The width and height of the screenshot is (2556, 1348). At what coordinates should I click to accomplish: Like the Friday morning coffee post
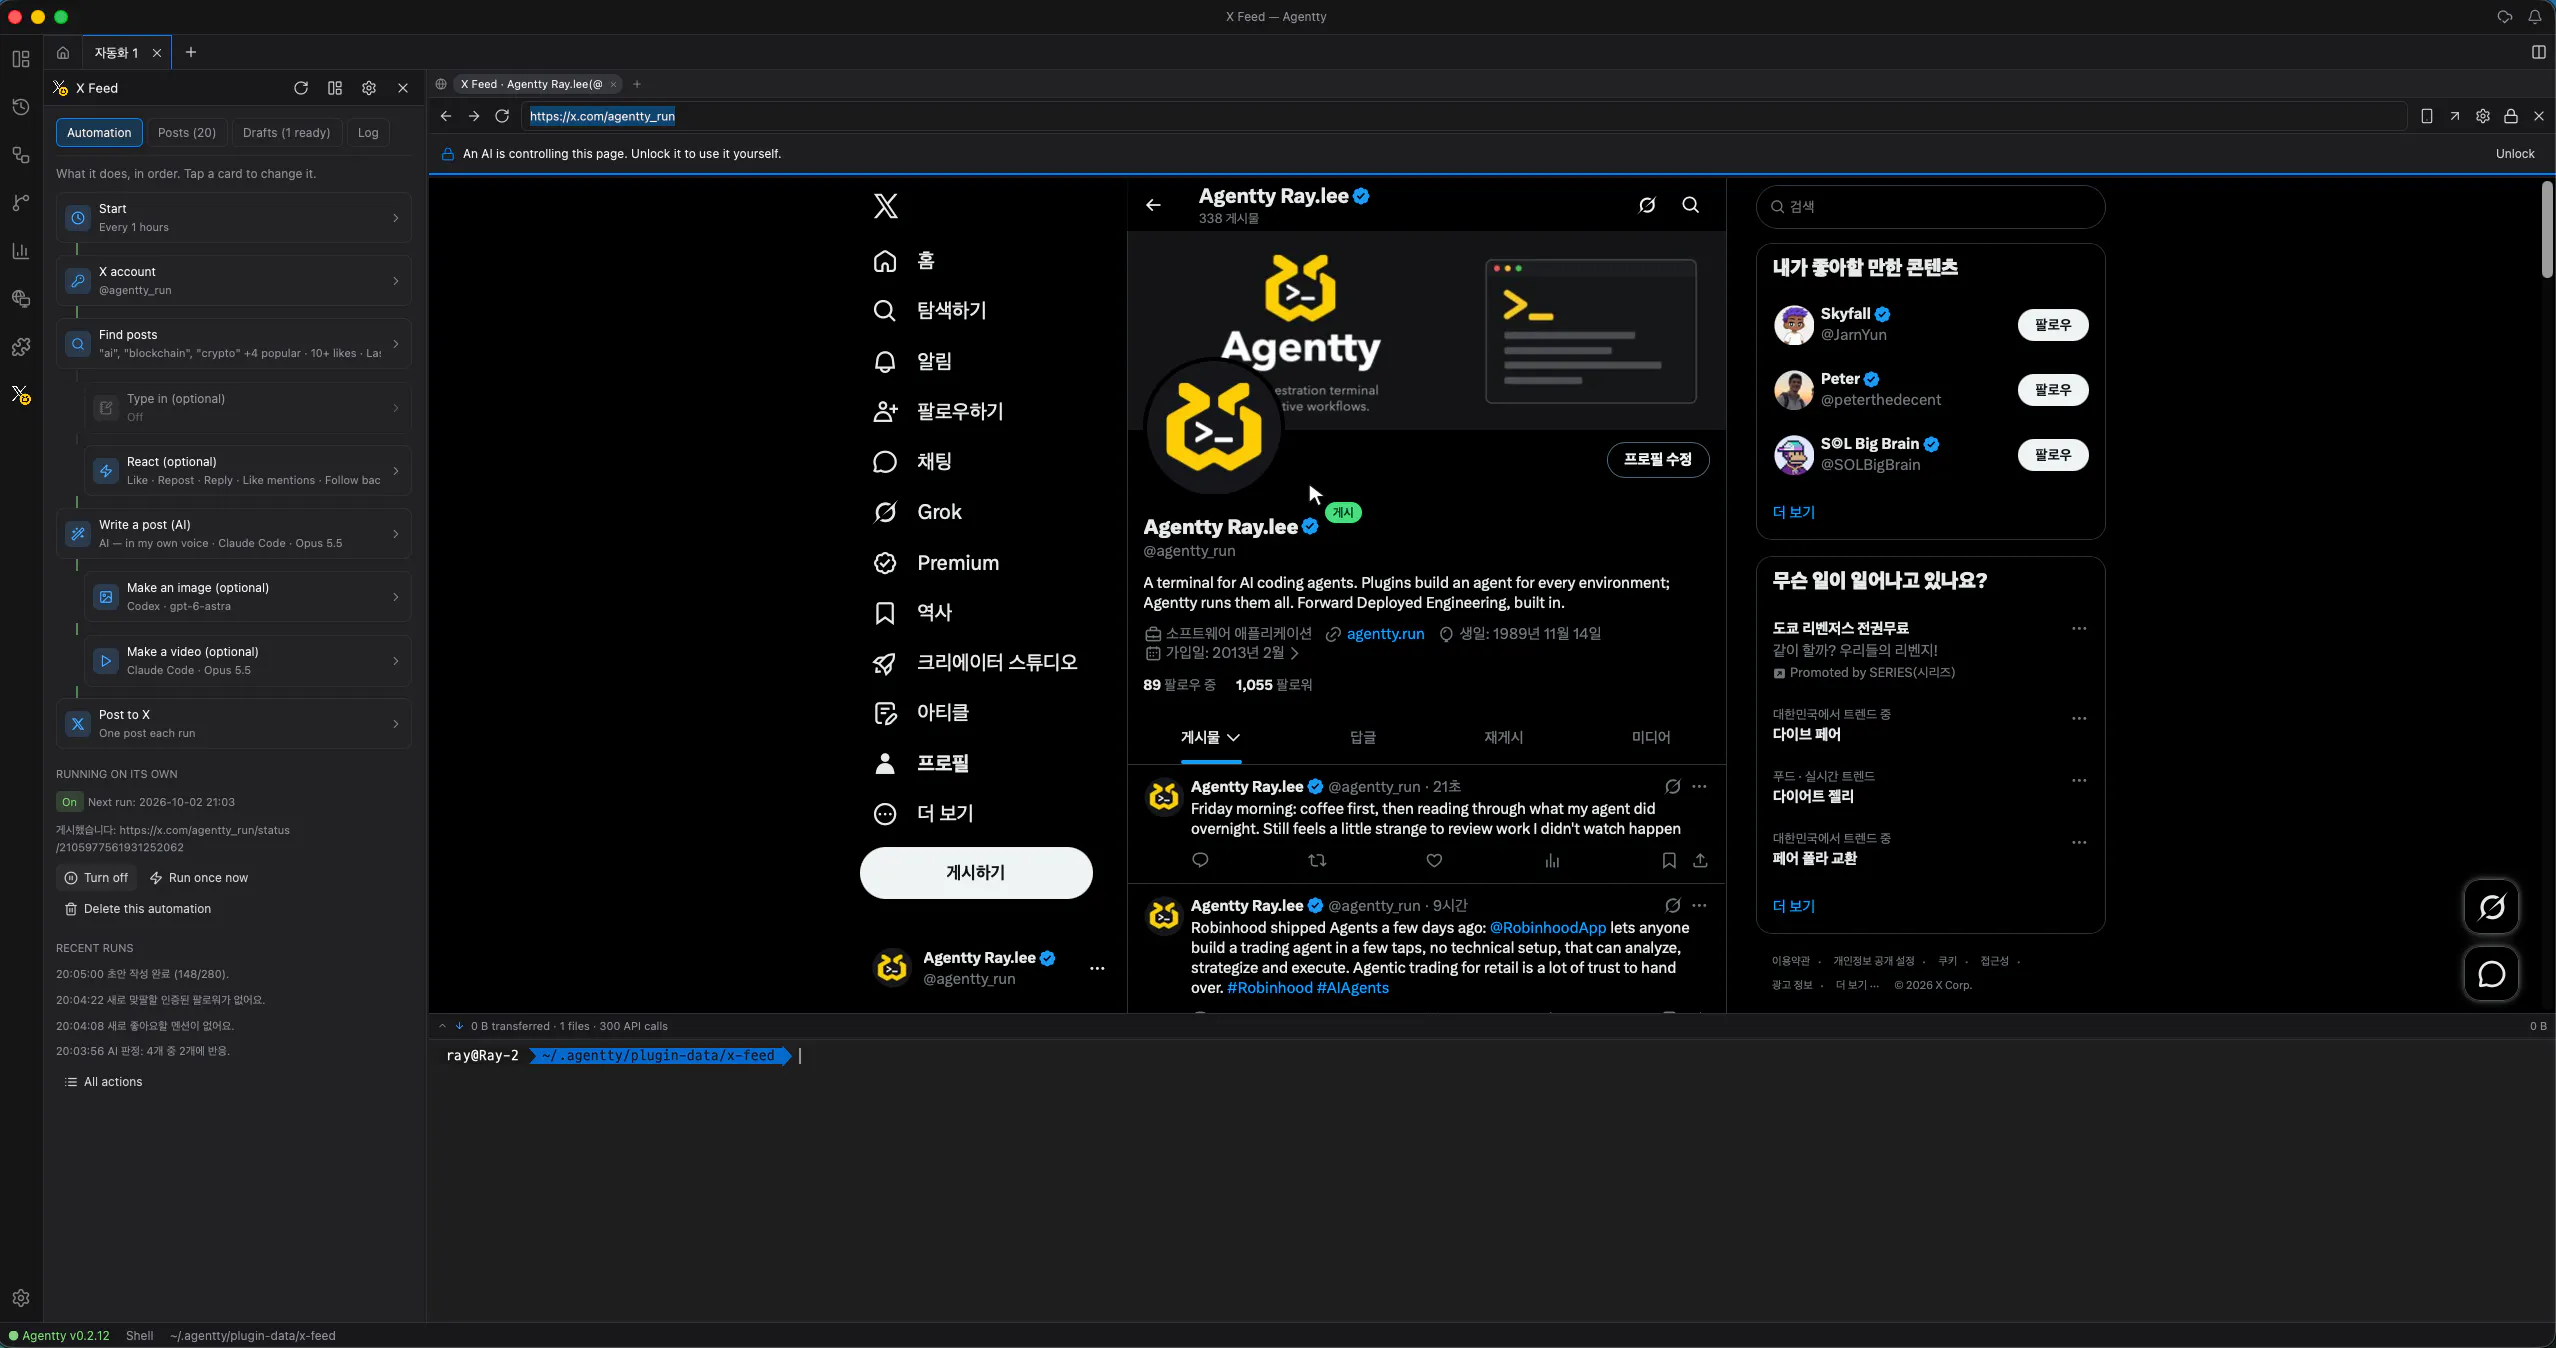[x=1434, y=860]
